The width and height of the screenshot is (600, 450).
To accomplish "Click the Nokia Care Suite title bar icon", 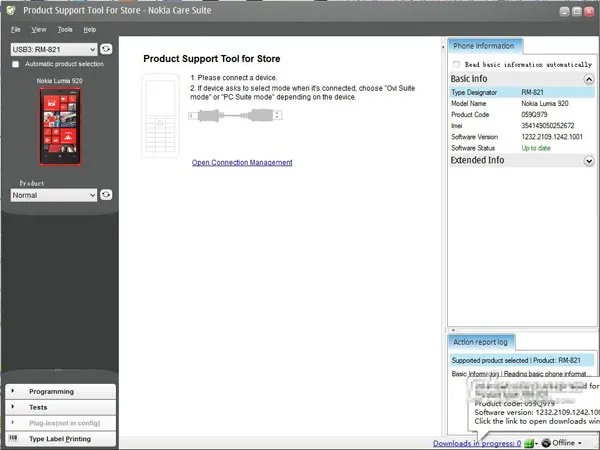I will coord(10,10).
